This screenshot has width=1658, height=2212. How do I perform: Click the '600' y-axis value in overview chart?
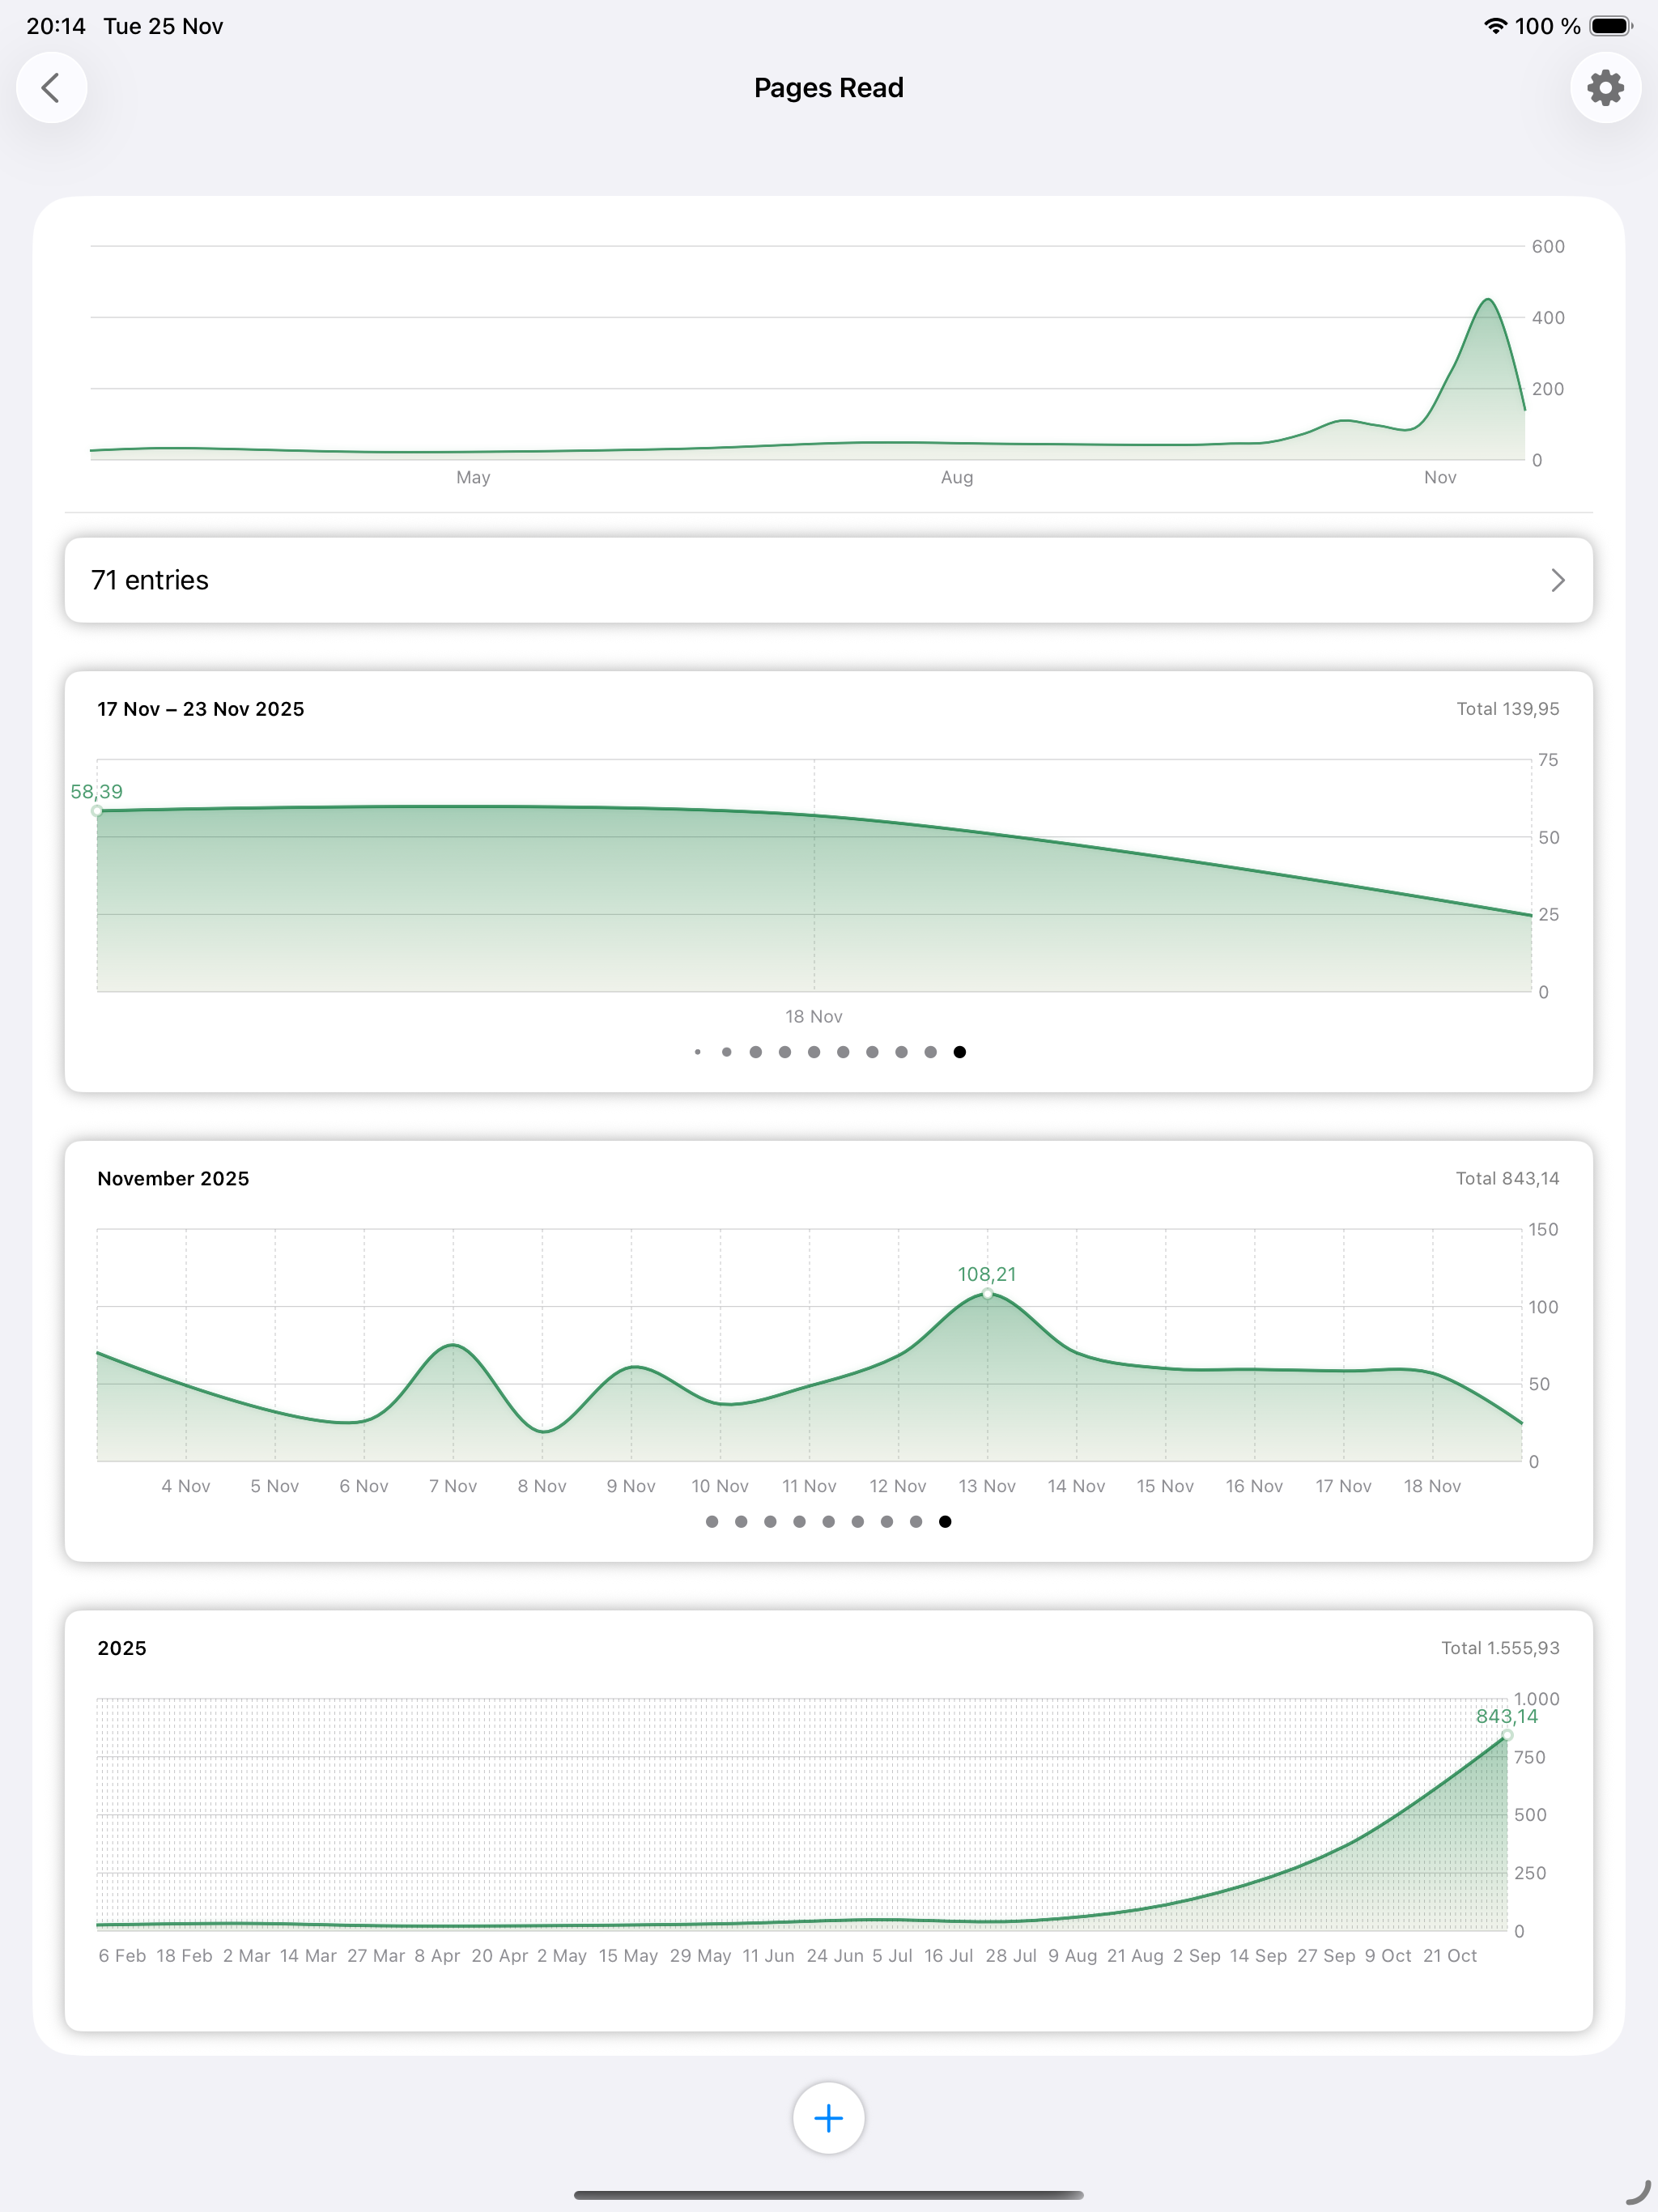[1548, 247]
